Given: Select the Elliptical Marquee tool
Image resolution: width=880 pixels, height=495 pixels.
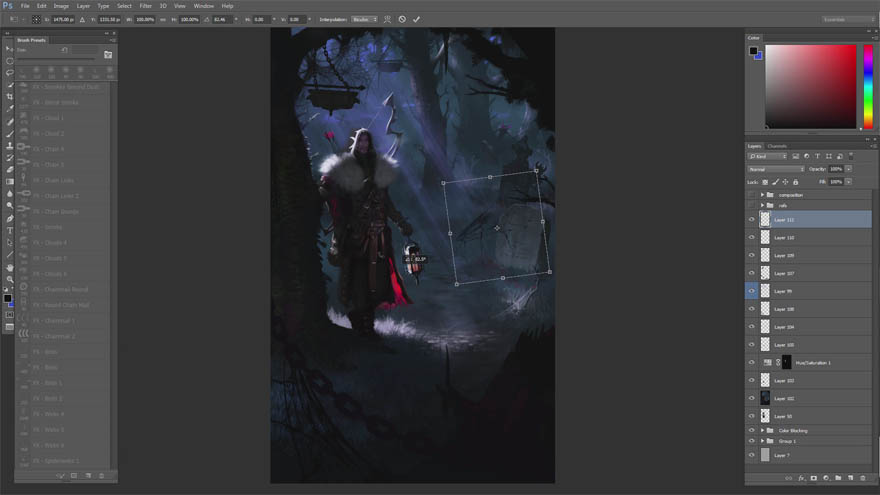Looking at the screenshot, I should 10,61.
